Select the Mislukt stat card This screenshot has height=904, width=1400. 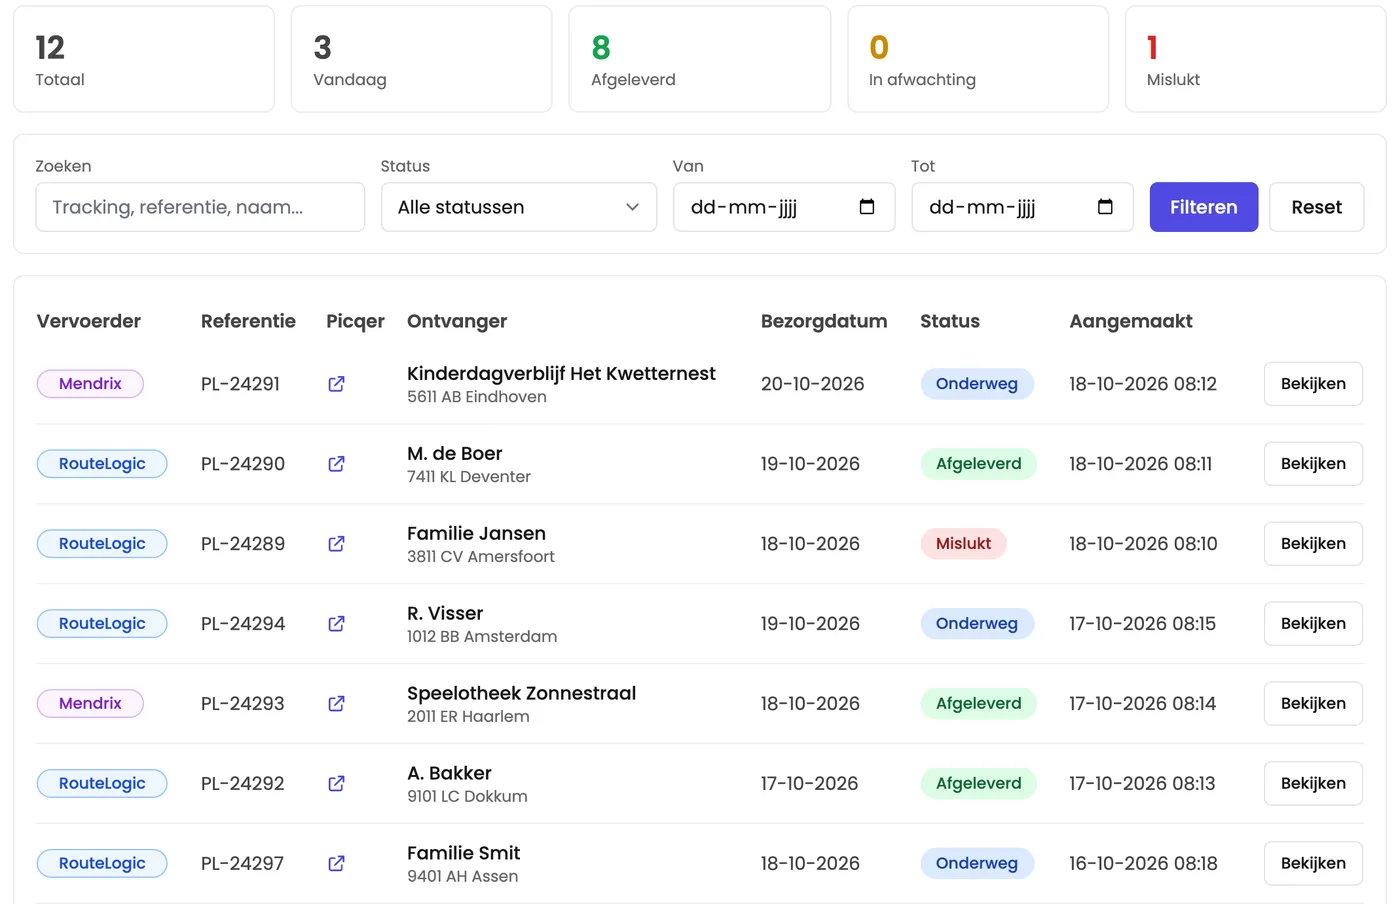point(1256,59)
